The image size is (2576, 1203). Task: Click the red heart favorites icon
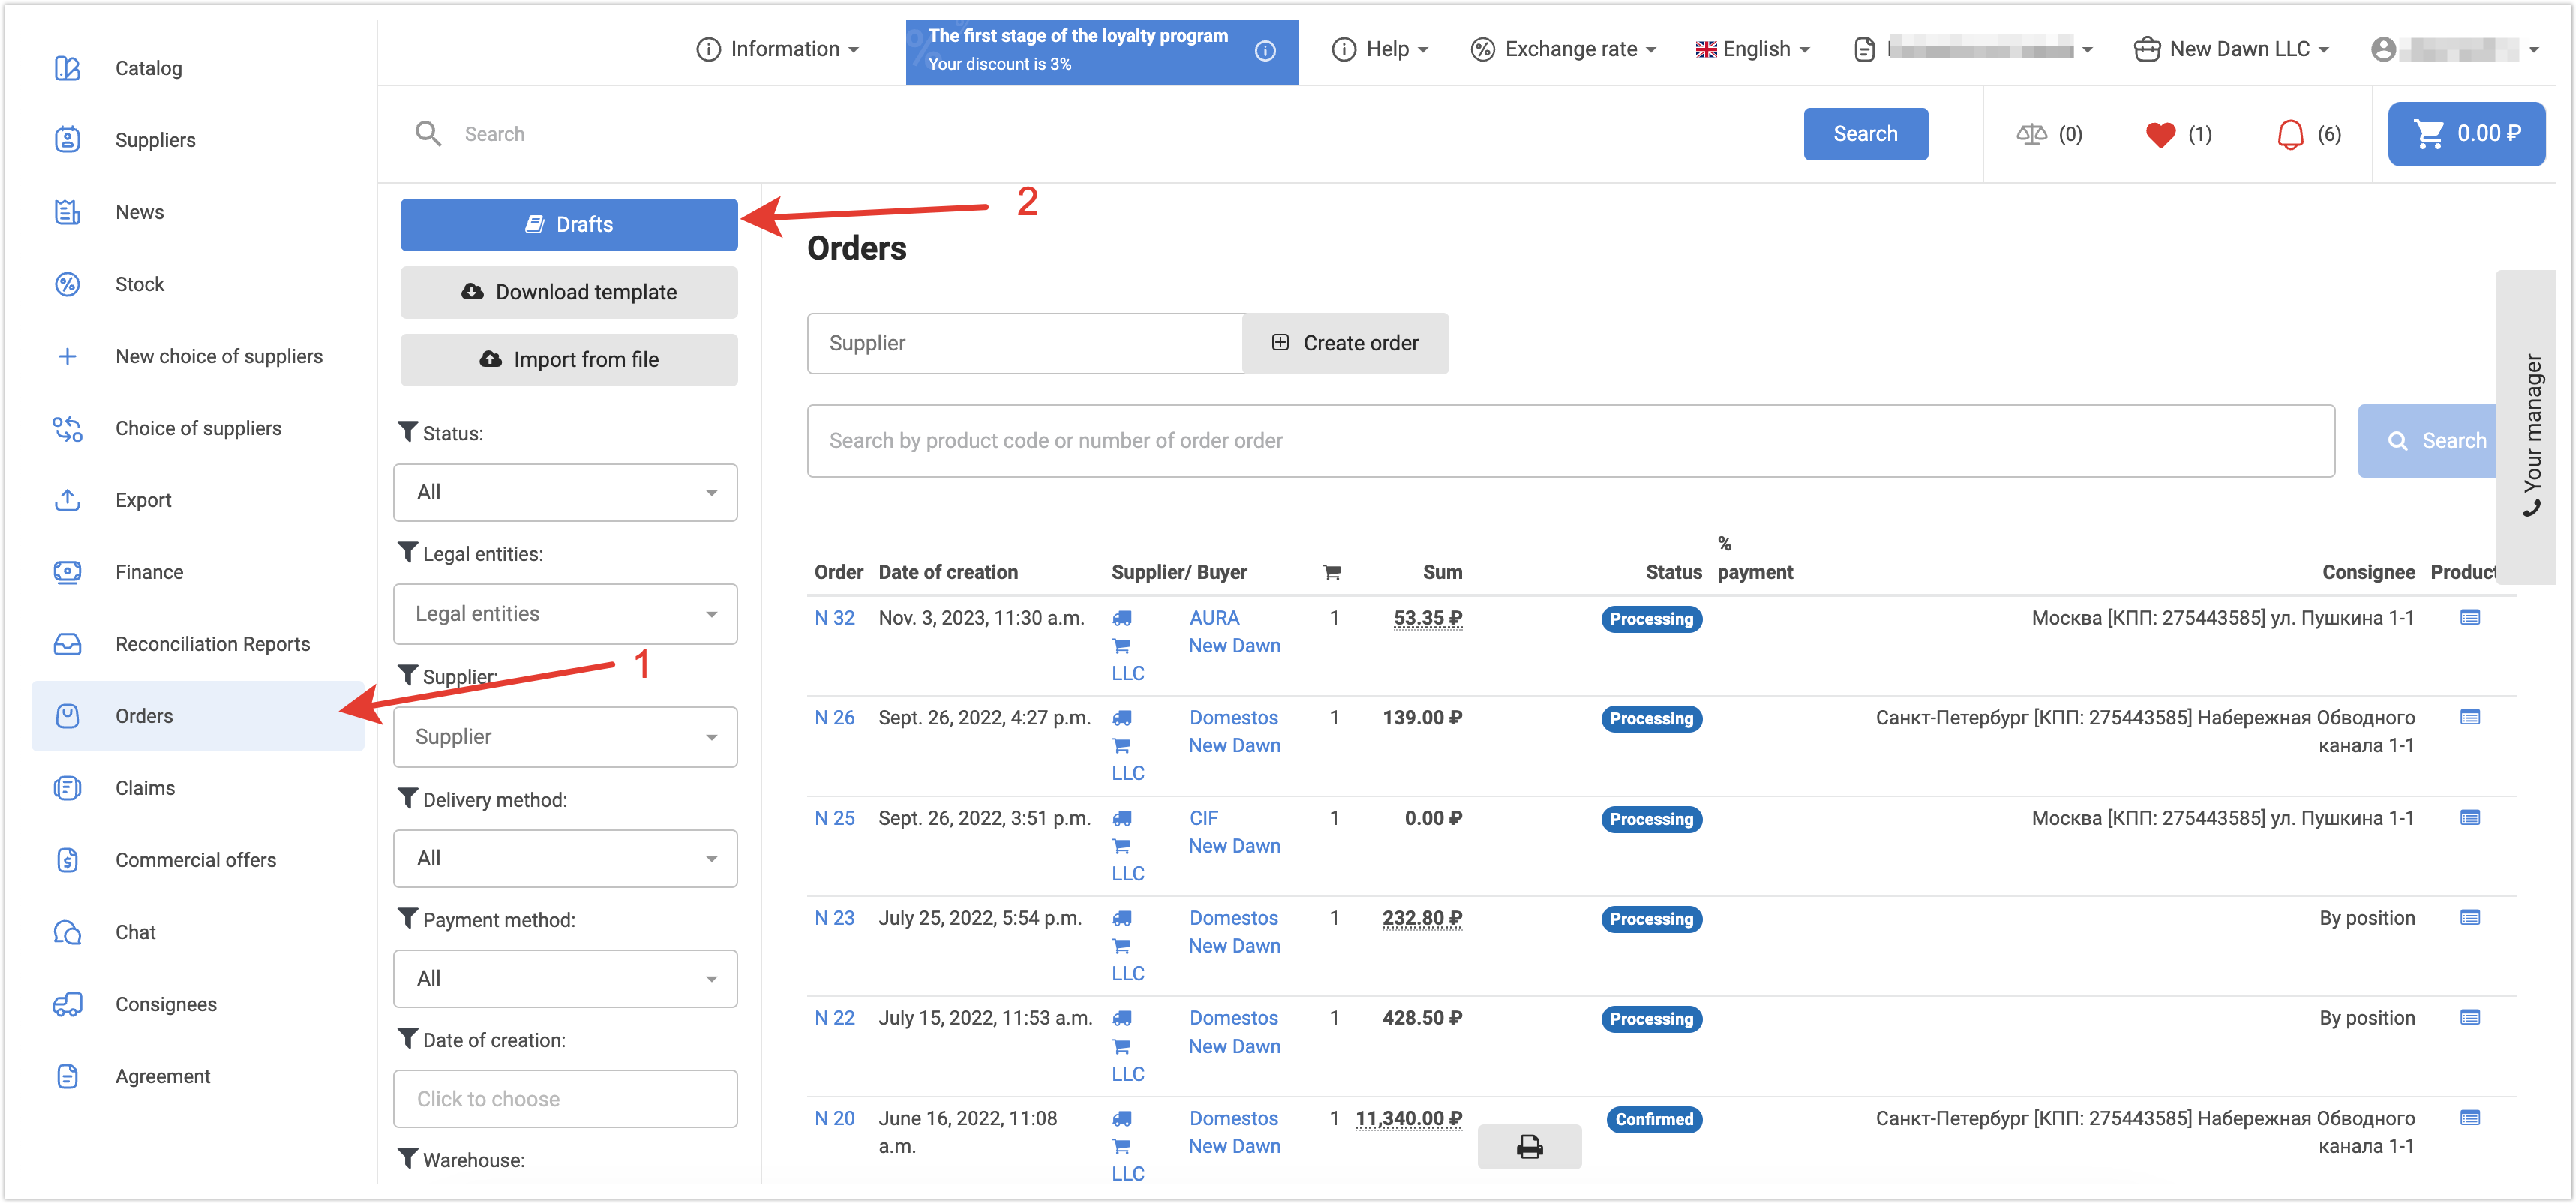tap(2160, 134)
